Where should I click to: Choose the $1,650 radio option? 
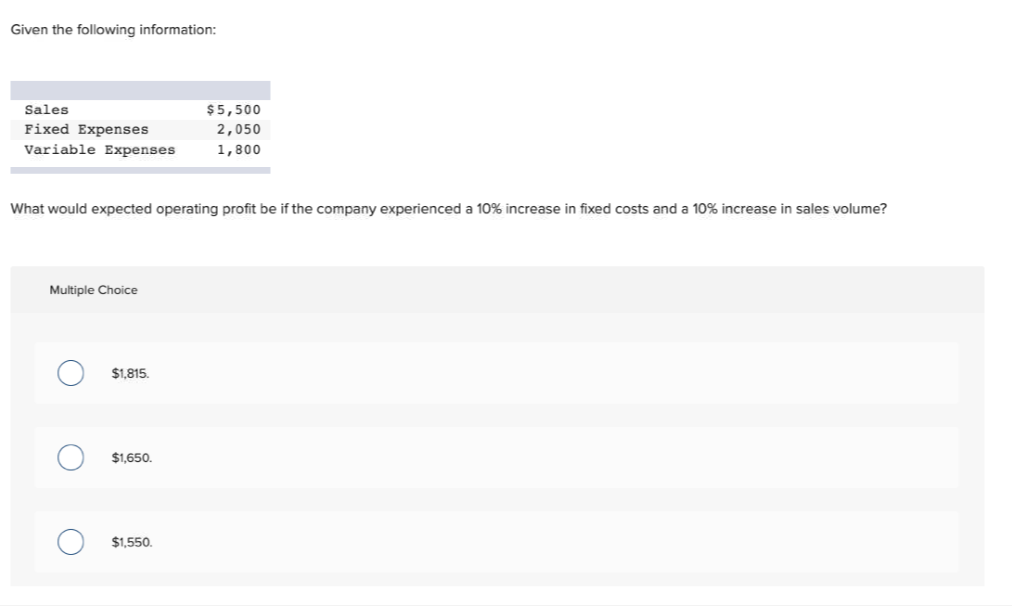coord(70,457)
